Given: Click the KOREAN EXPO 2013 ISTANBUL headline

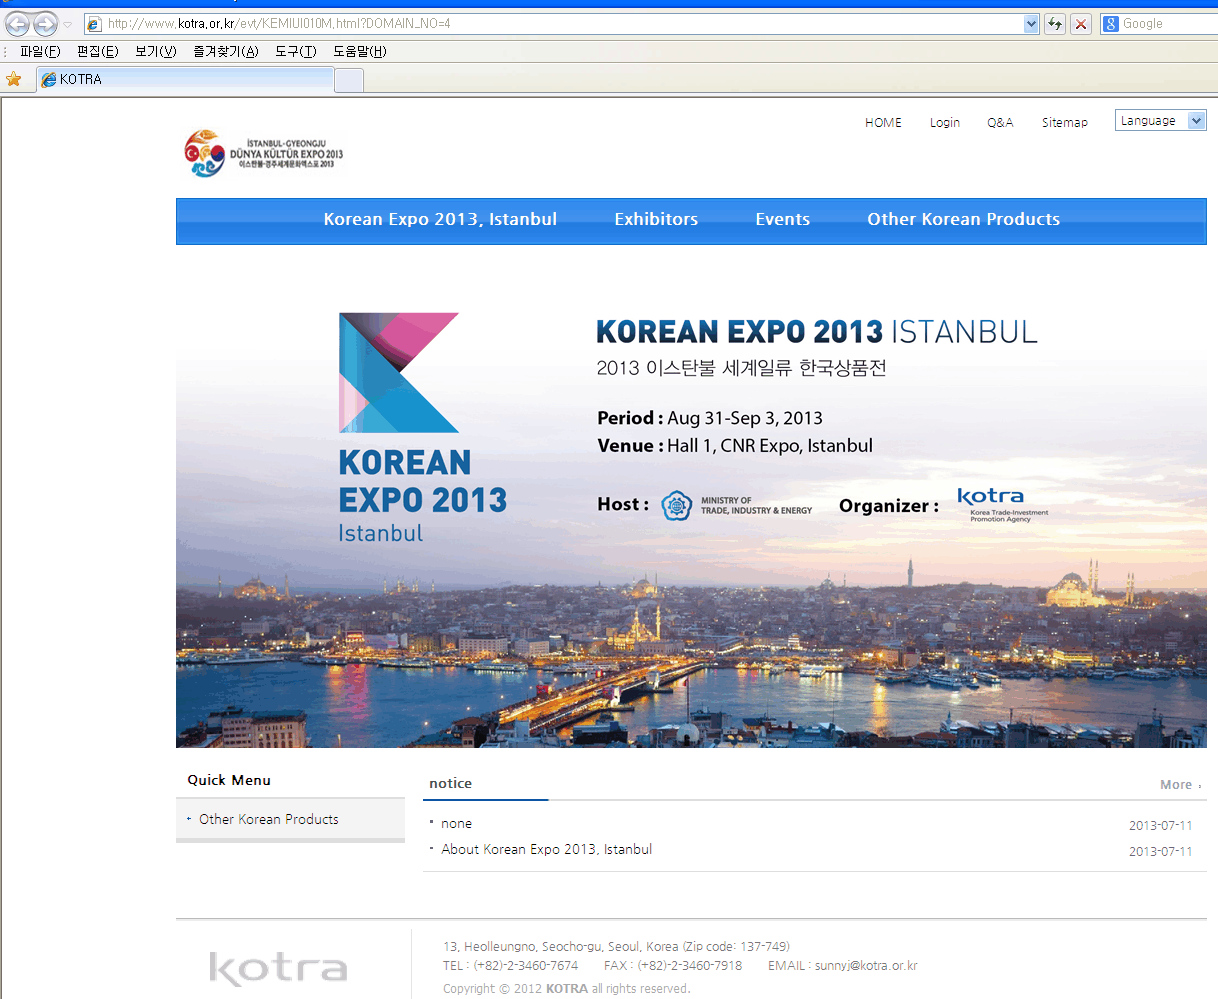Looking at the screenshot, I should point(817,331).
